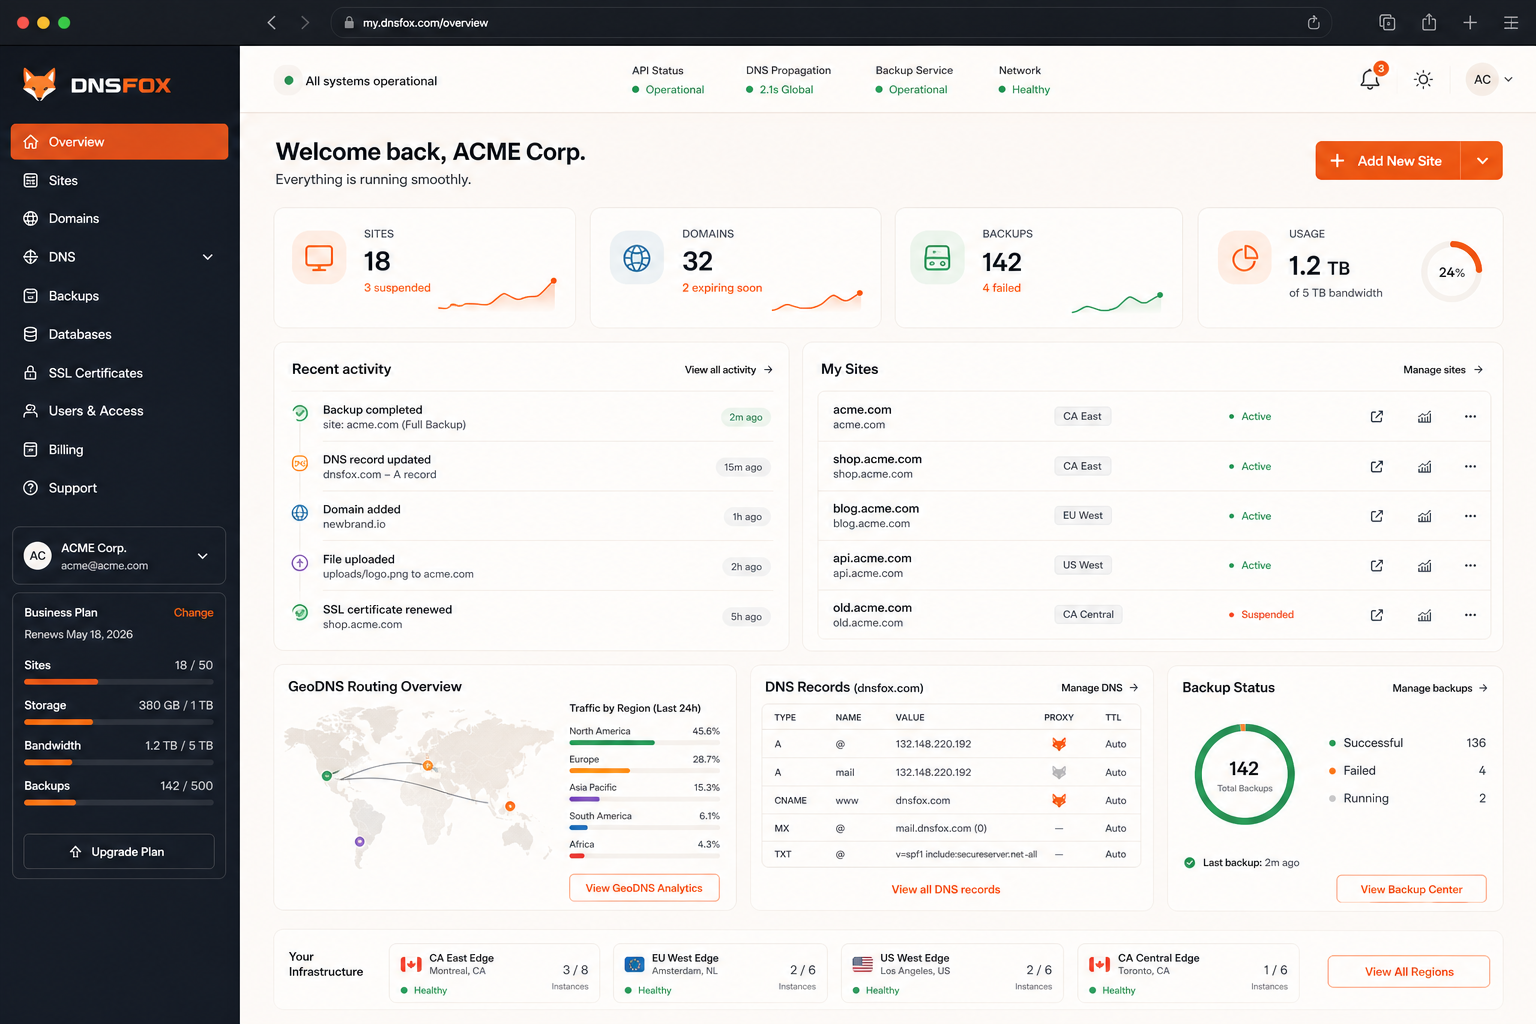Open more options for old.acme.com row
1536x1024 pixels.
pos(1470,615)
